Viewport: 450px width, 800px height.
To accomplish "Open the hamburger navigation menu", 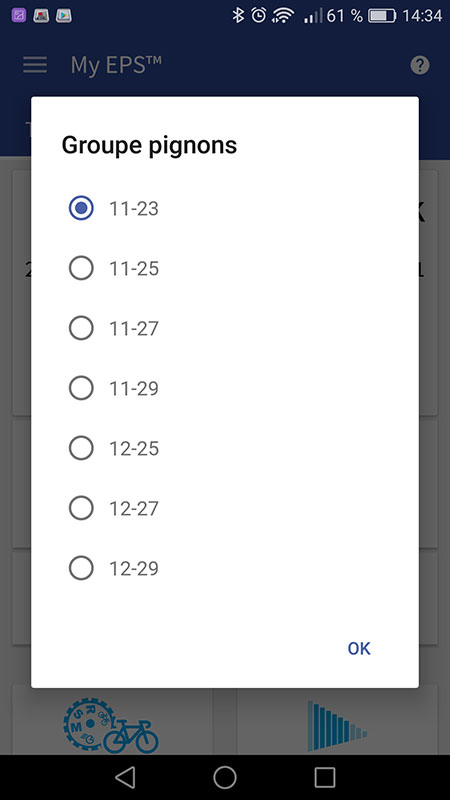I will pos(35,65).
